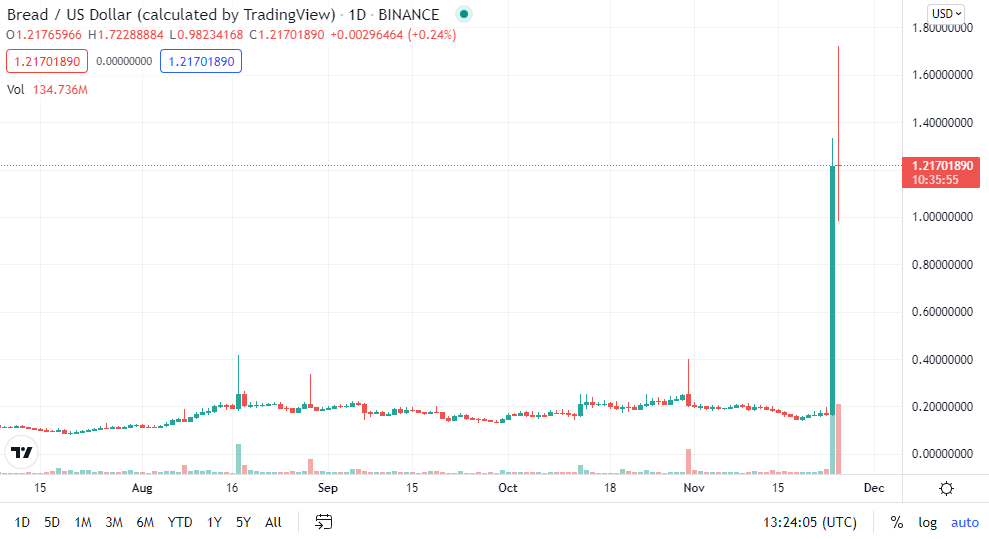This screenshot has width=989, height=539.
Task: Click the current price label on the axis
Action: pyautogui.click(x=941, y=172)
